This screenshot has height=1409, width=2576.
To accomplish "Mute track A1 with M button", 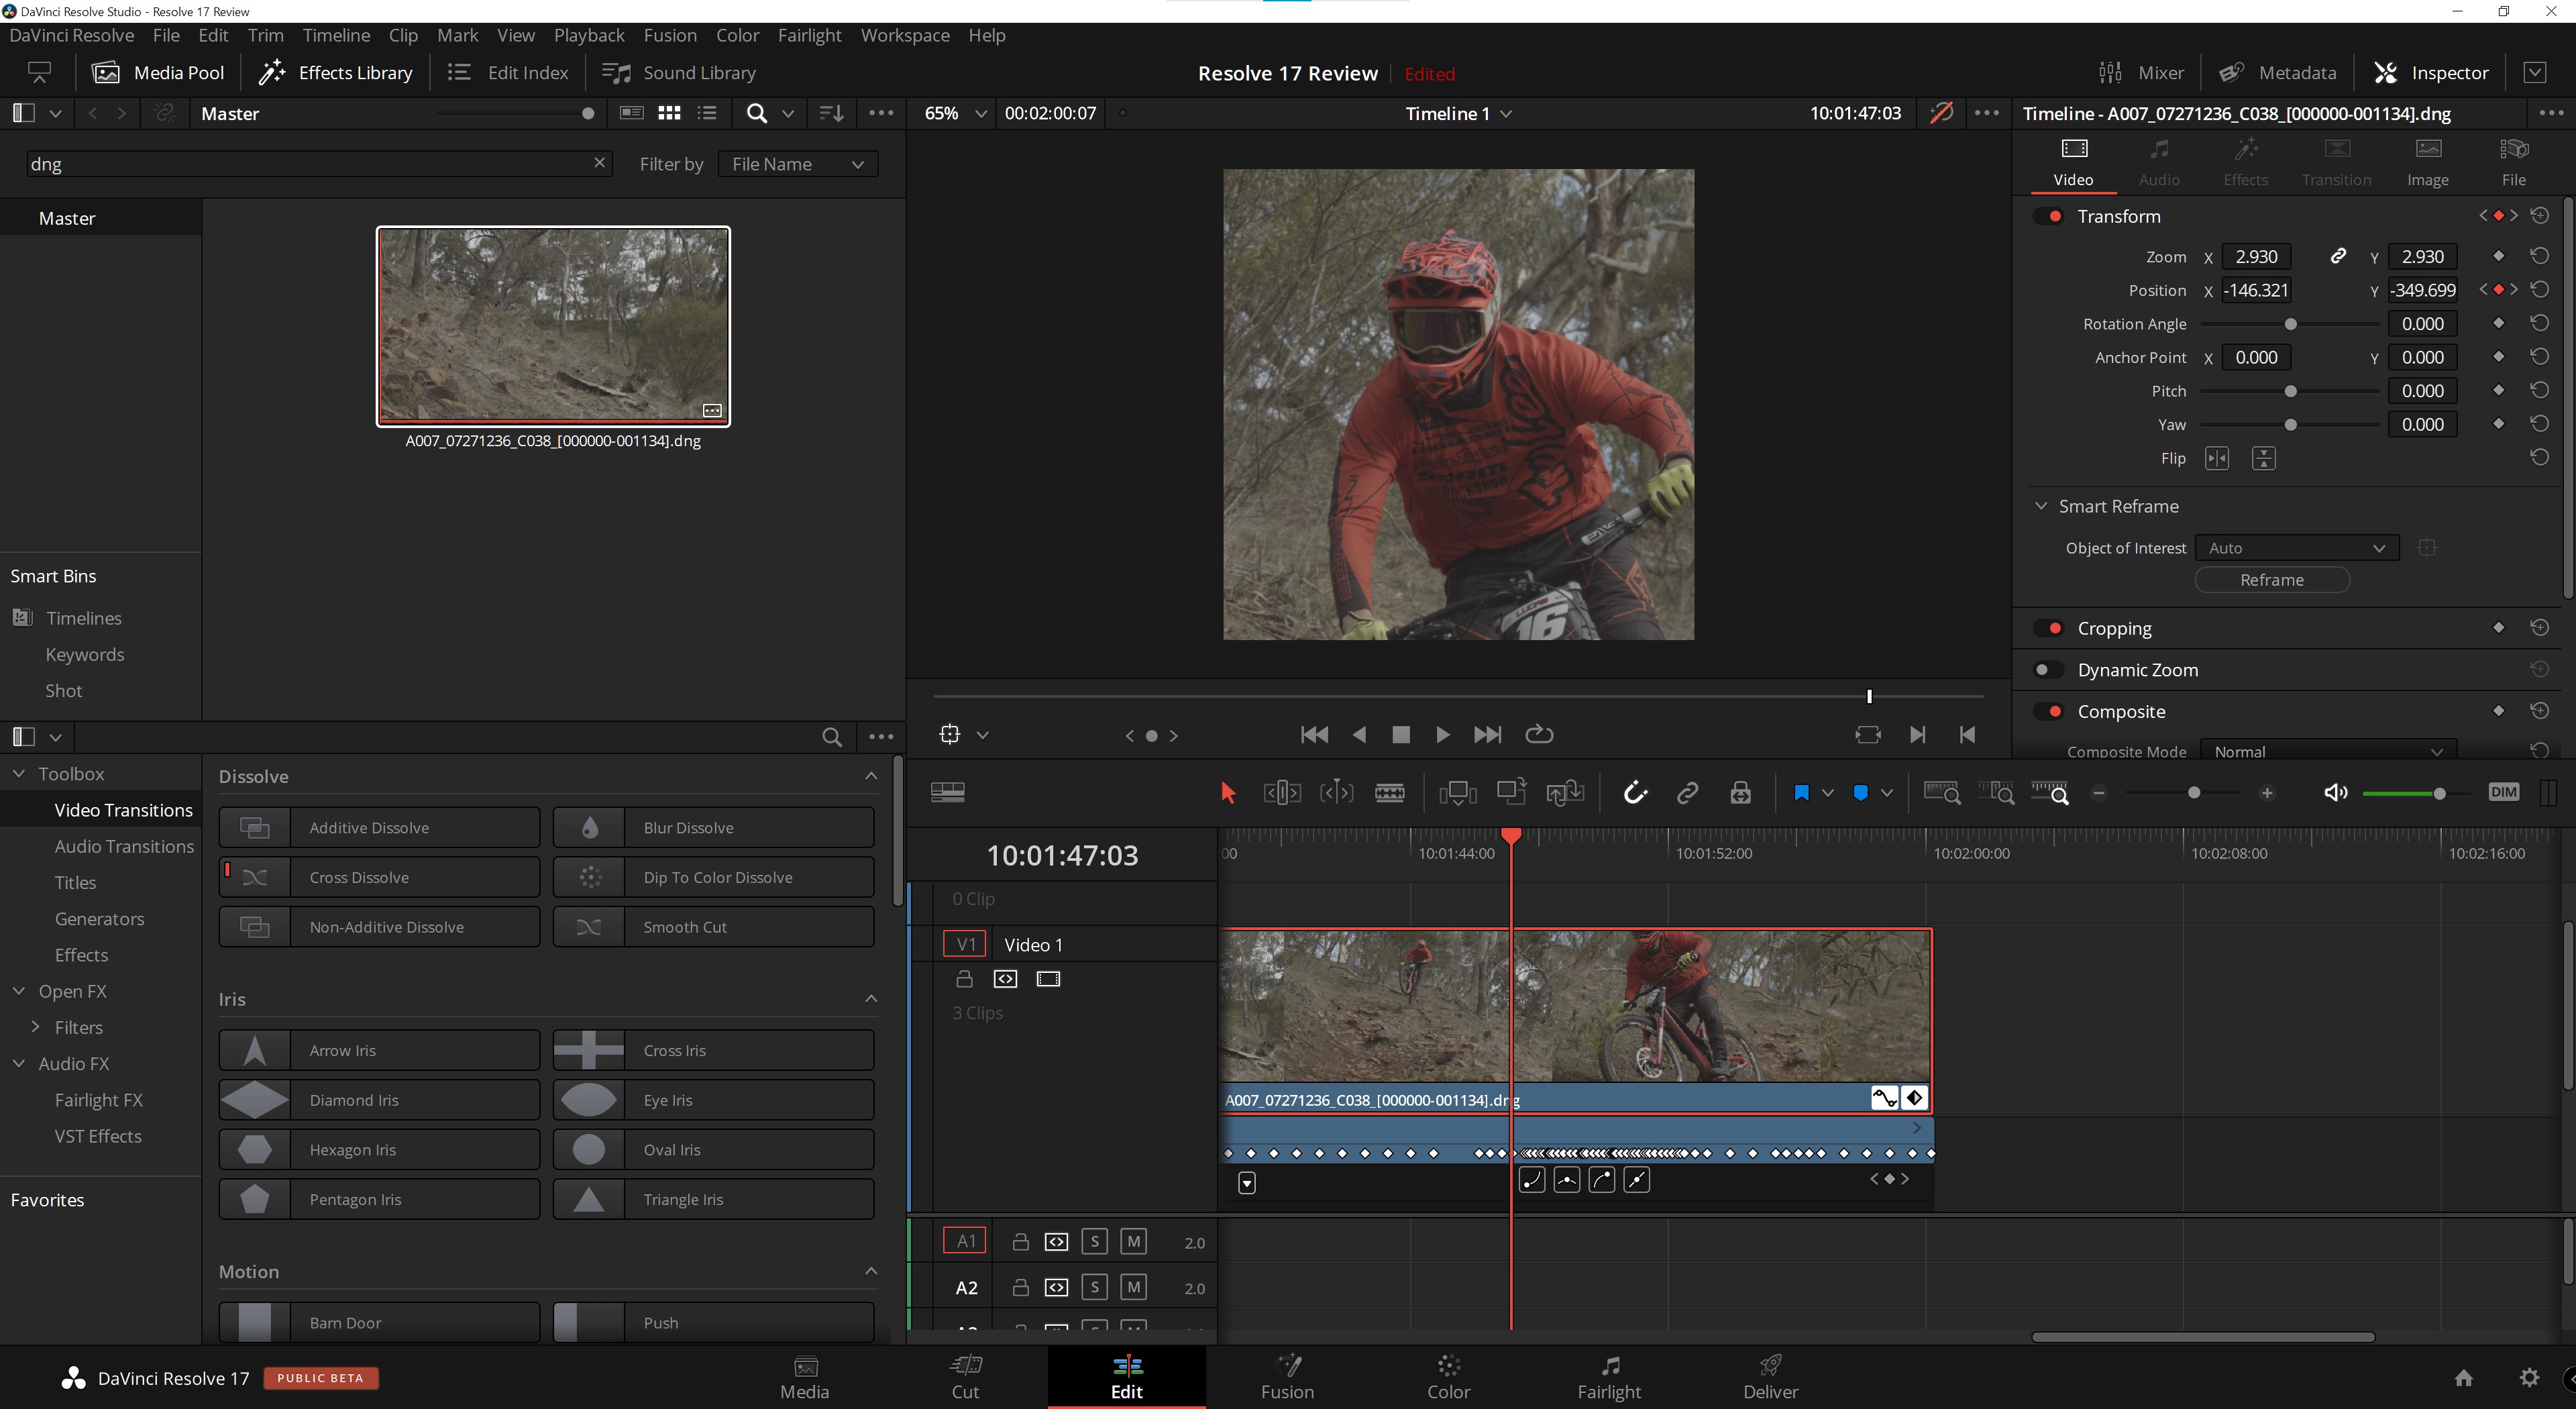I will (1133, 1242).
